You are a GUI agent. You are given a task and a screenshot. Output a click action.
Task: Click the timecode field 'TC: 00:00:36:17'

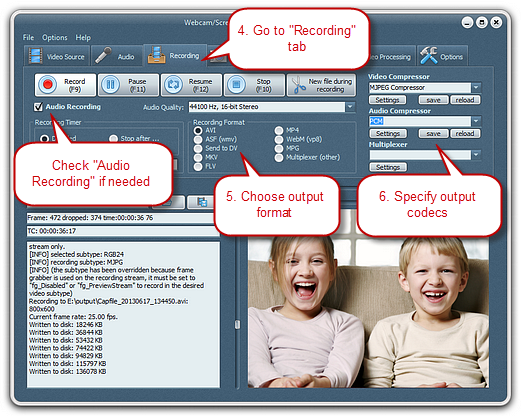click(x=123, y=231)
